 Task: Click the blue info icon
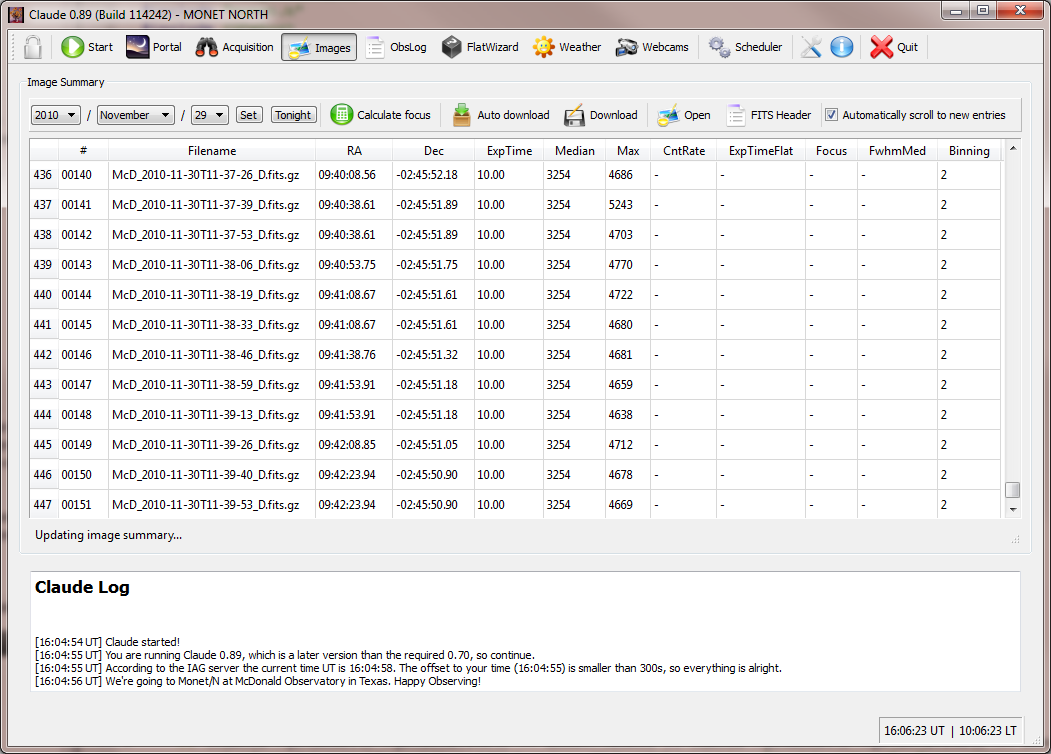pos(842,47)
